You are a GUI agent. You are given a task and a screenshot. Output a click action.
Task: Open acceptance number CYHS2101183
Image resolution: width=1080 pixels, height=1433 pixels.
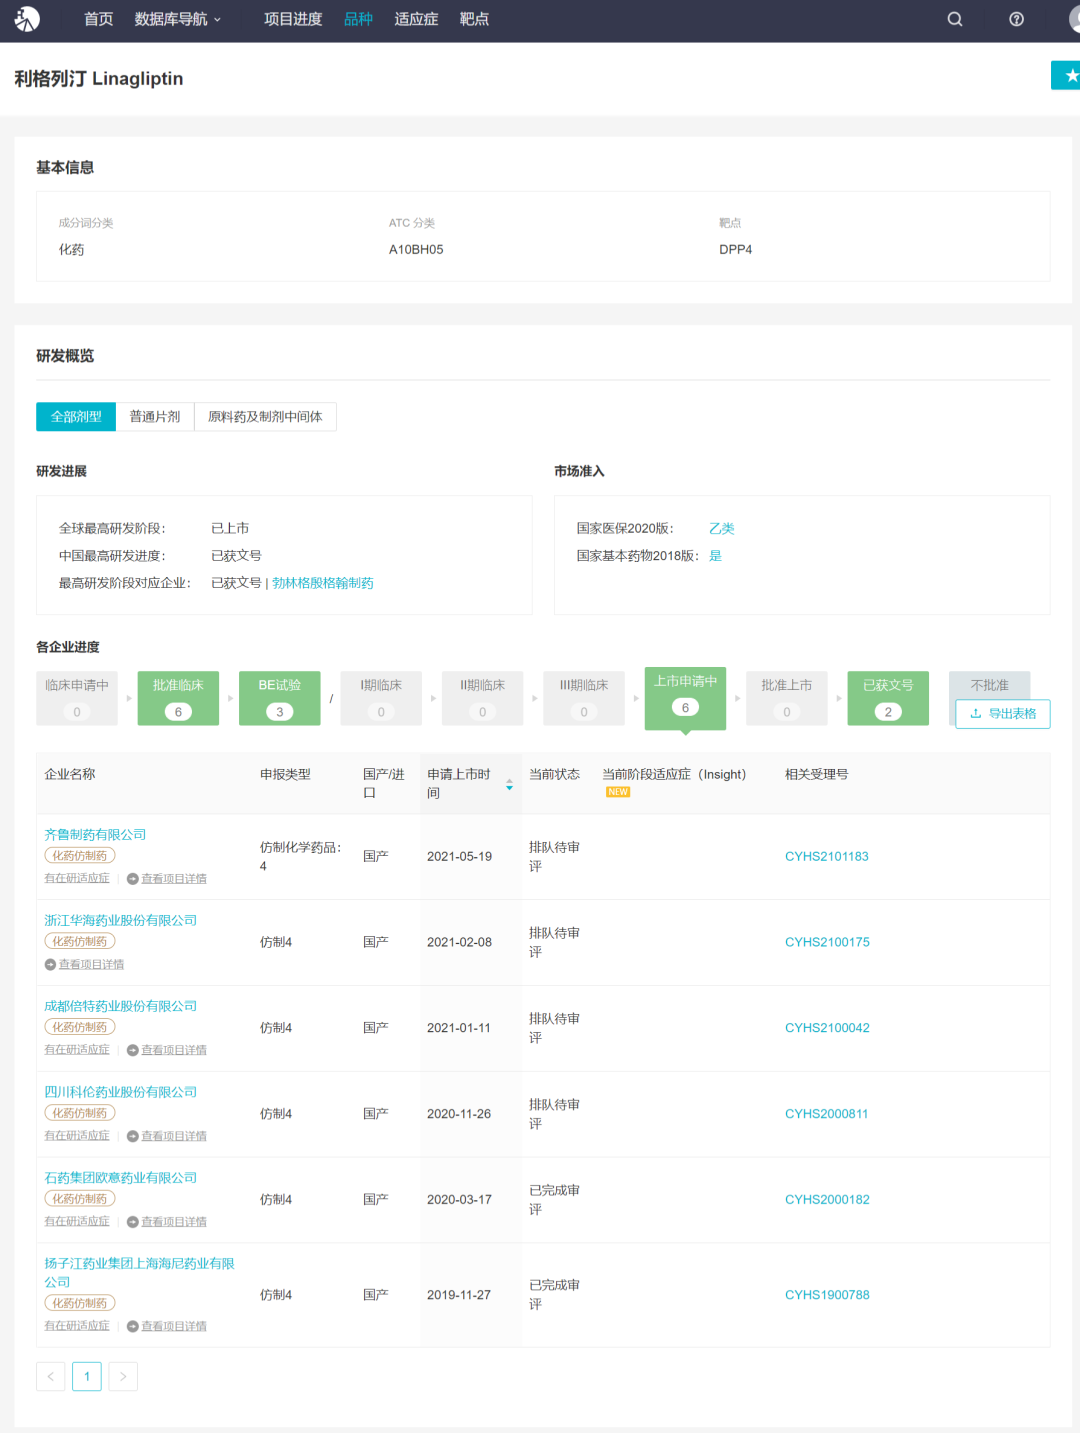click(827, 857)
